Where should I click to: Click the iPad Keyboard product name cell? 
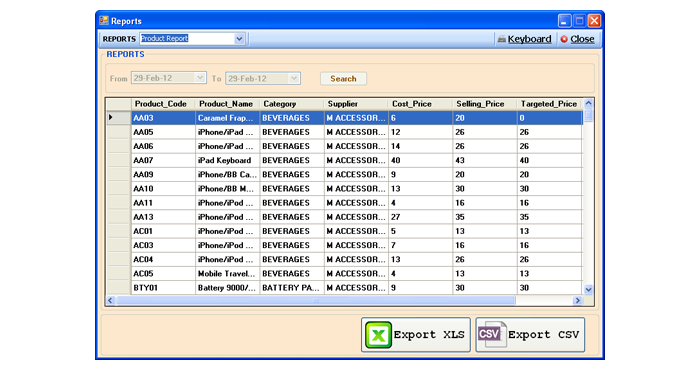(228, 160)
